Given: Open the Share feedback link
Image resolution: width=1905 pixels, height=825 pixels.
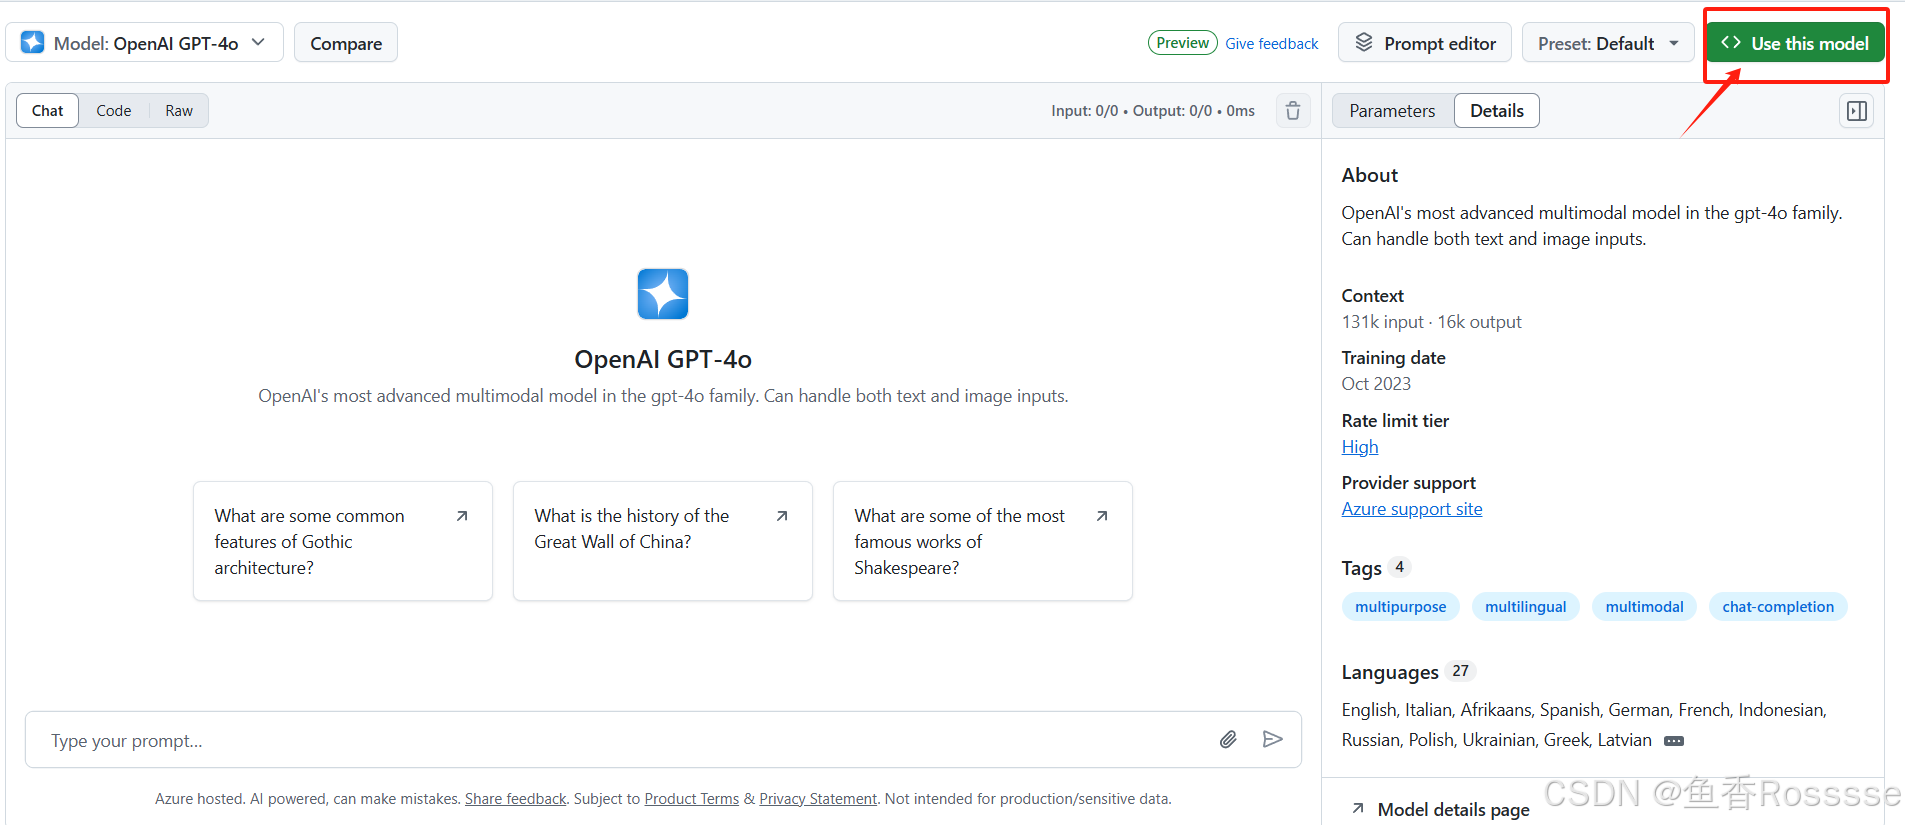Looking at the screenshot, I should 516,799.
